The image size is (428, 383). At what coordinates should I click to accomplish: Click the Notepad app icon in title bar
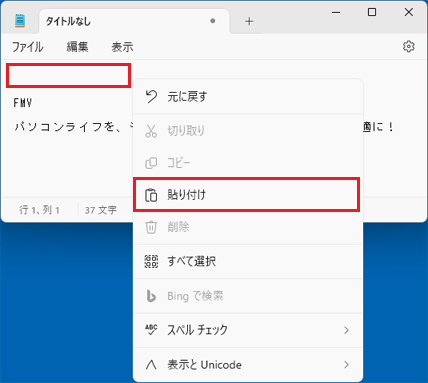20,21
